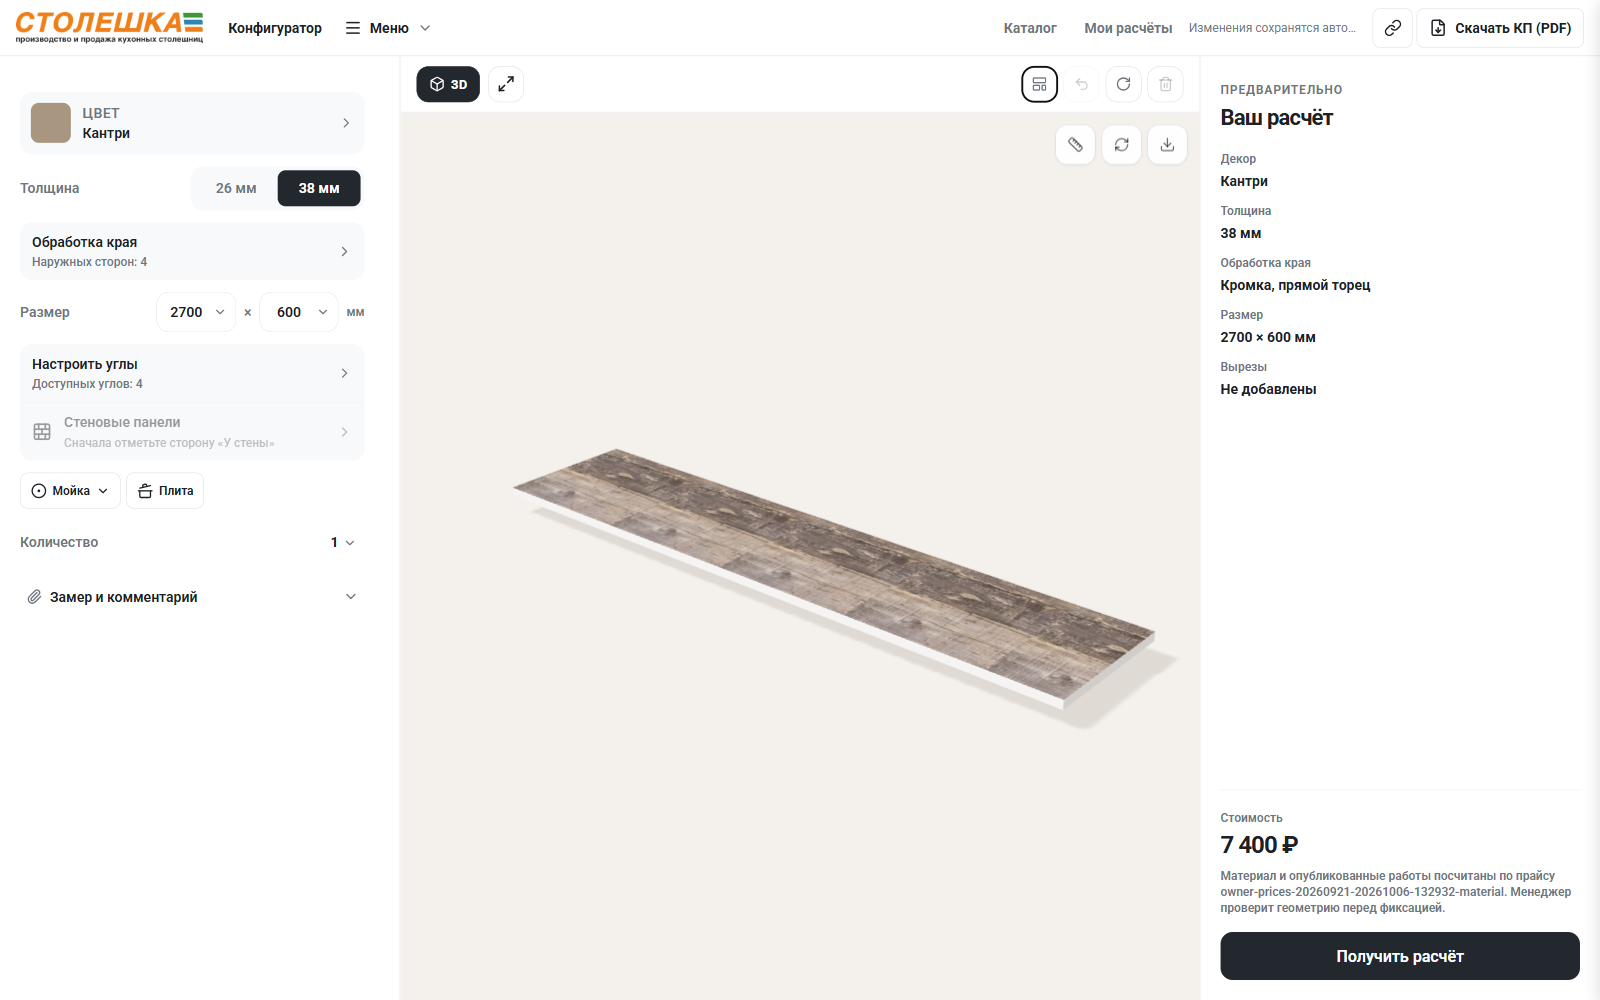Screen dimensions: 1600x1000
Task: Click the Столешка logo
Action: (109, 27)
